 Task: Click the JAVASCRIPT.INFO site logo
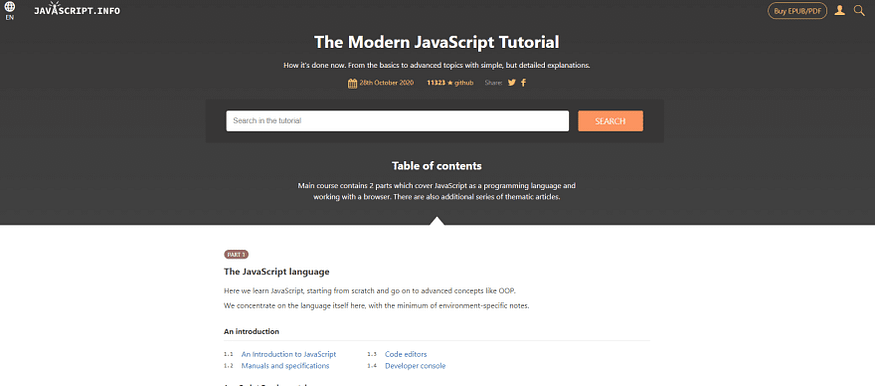pyautogui.click(x=76, y=10)
